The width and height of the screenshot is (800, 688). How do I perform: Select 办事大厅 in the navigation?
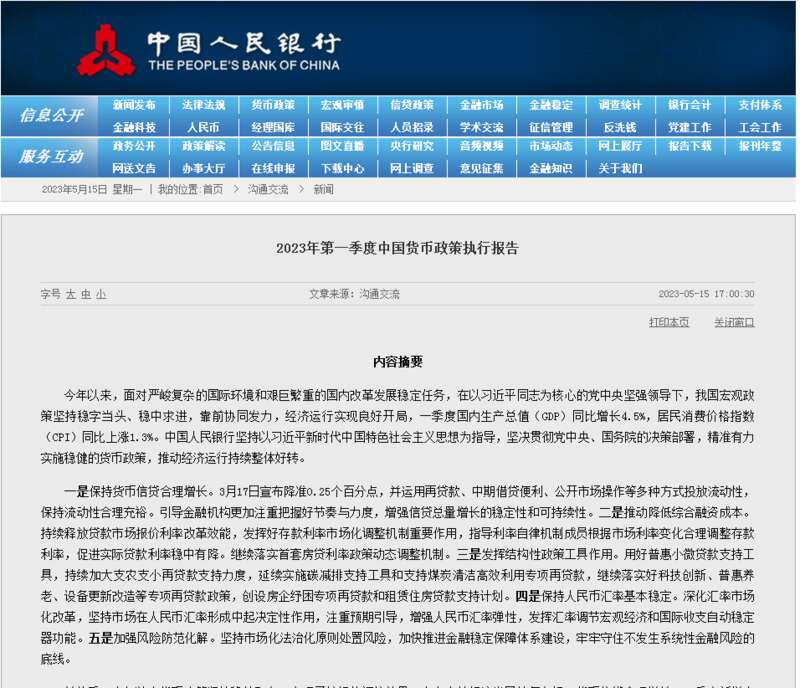pos(204,168)
